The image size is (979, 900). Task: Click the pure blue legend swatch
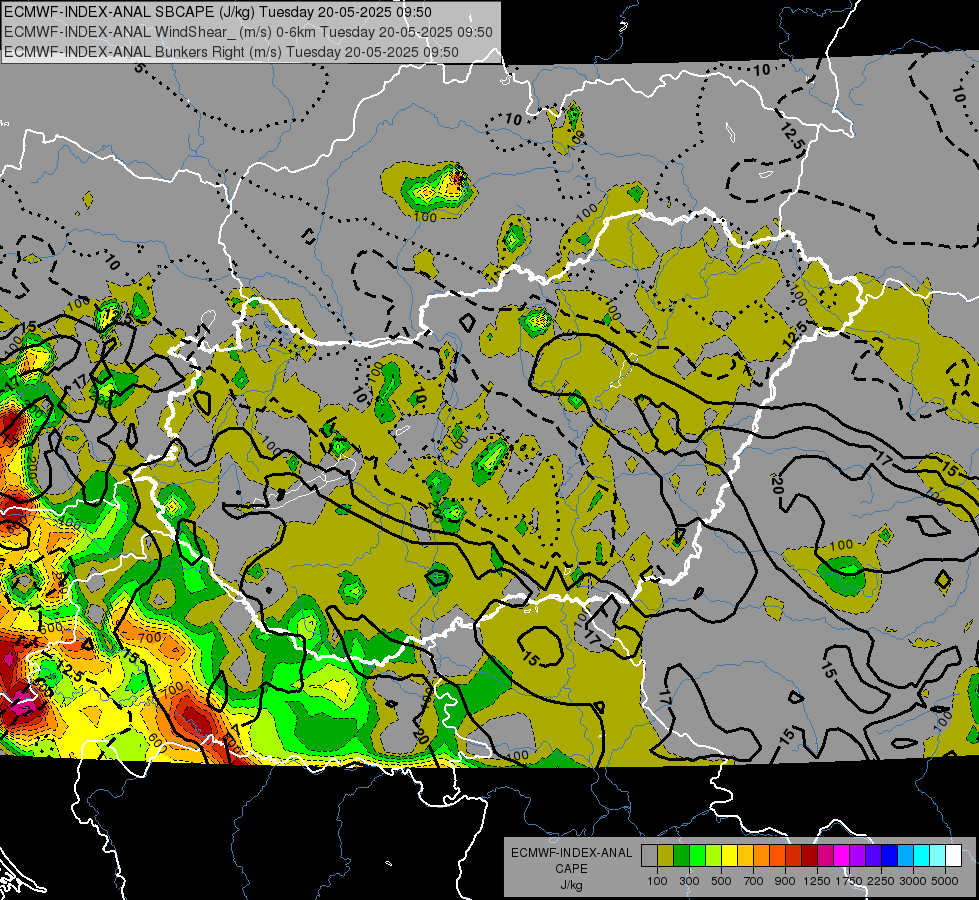click(x=890, y=856)
